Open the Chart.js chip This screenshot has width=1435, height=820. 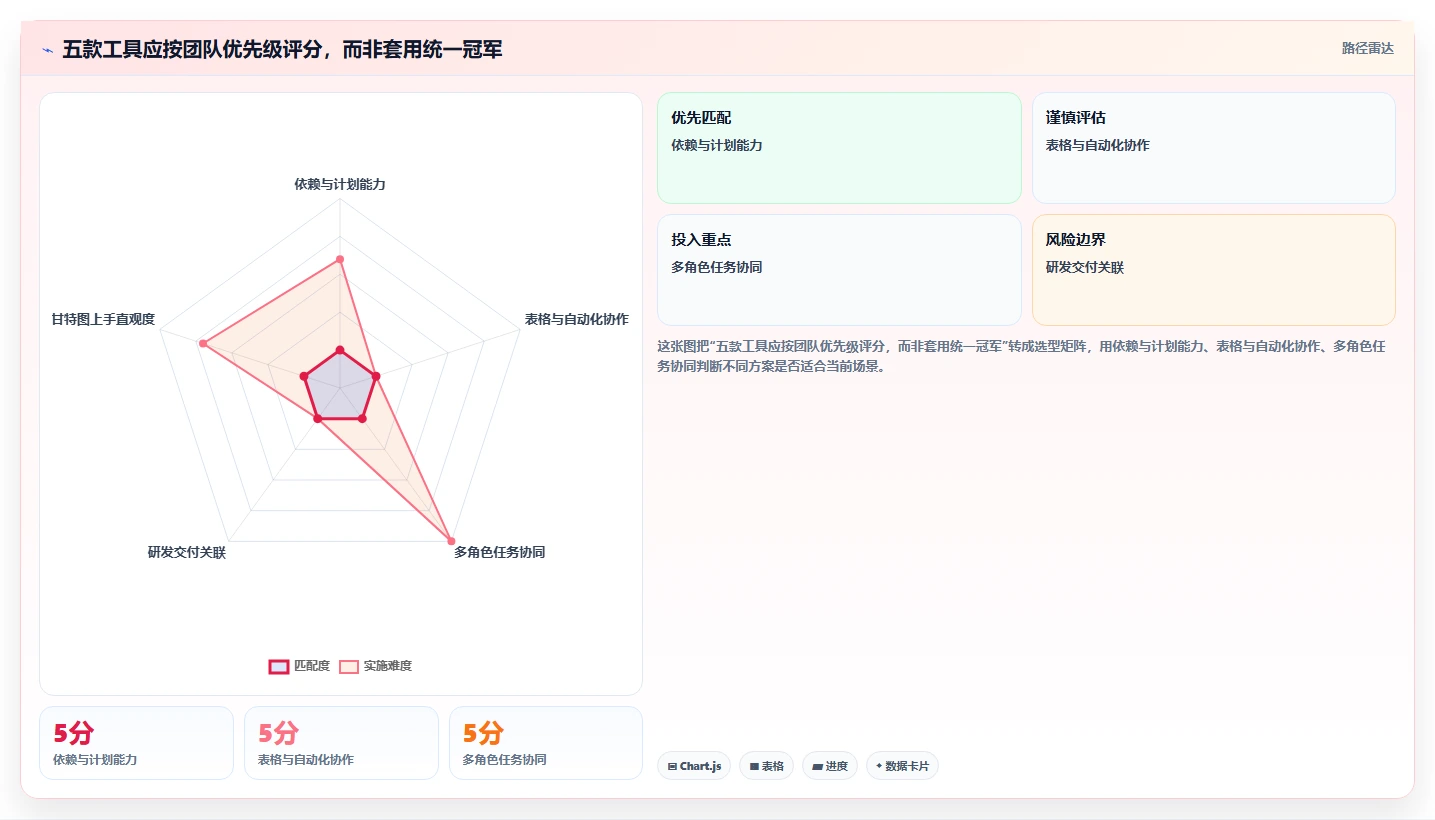[x=694, y=766]
